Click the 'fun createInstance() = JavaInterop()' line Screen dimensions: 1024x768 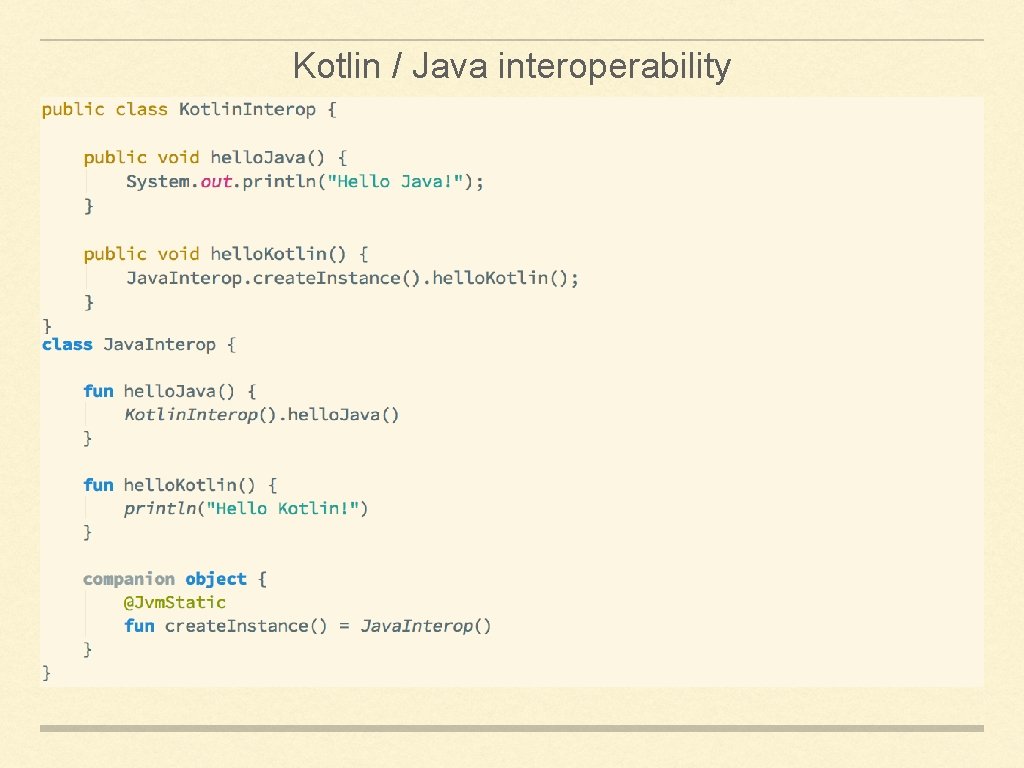308,626
